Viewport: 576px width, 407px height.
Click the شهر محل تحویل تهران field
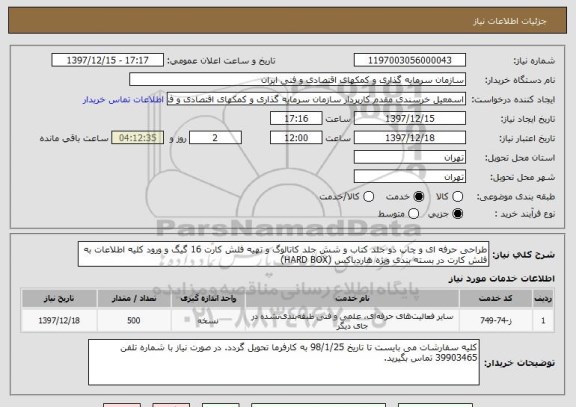pos(410,177)
